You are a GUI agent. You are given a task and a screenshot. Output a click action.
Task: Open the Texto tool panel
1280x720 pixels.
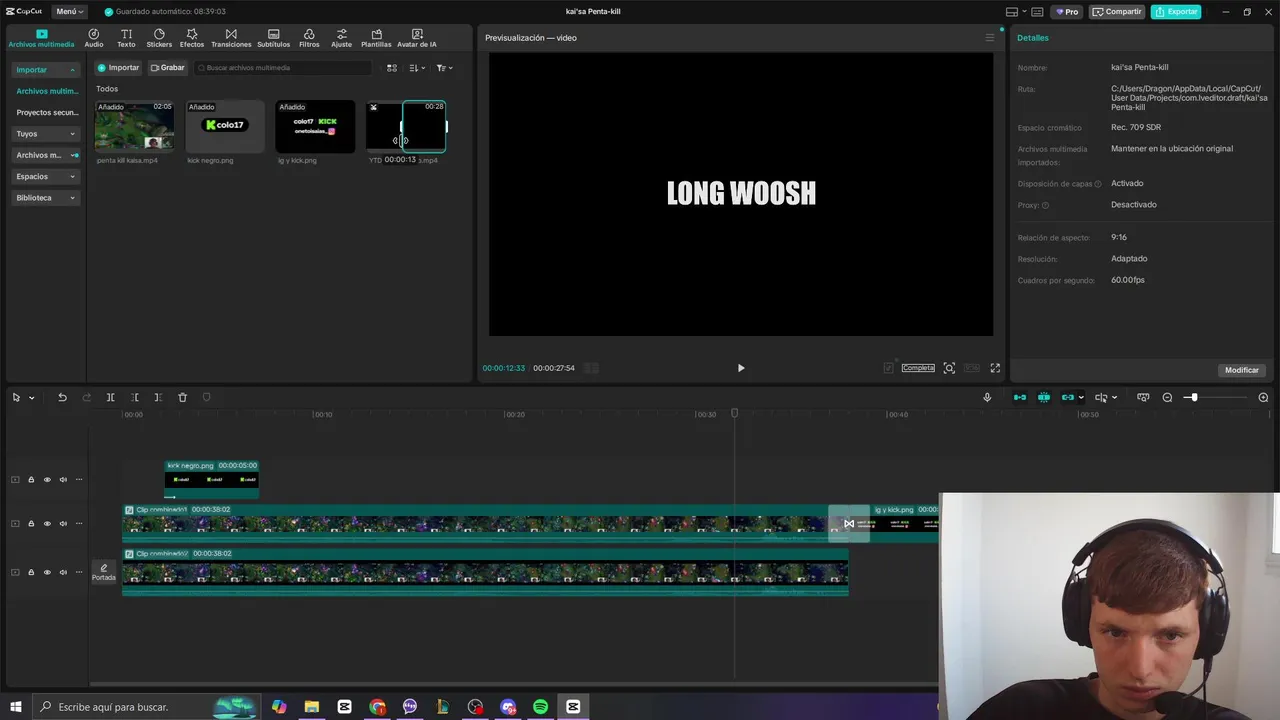pyautogui.click(x=126, y=38)
